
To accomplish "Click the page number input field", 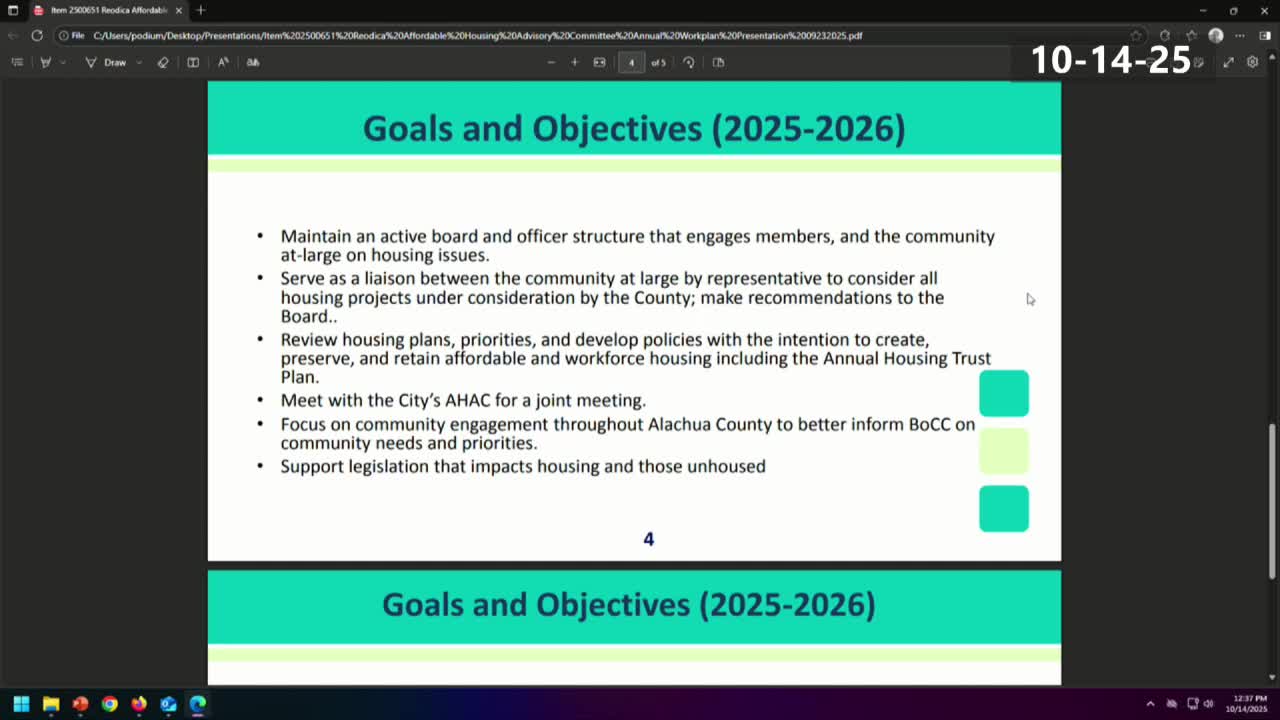I will tap(631, 62).
